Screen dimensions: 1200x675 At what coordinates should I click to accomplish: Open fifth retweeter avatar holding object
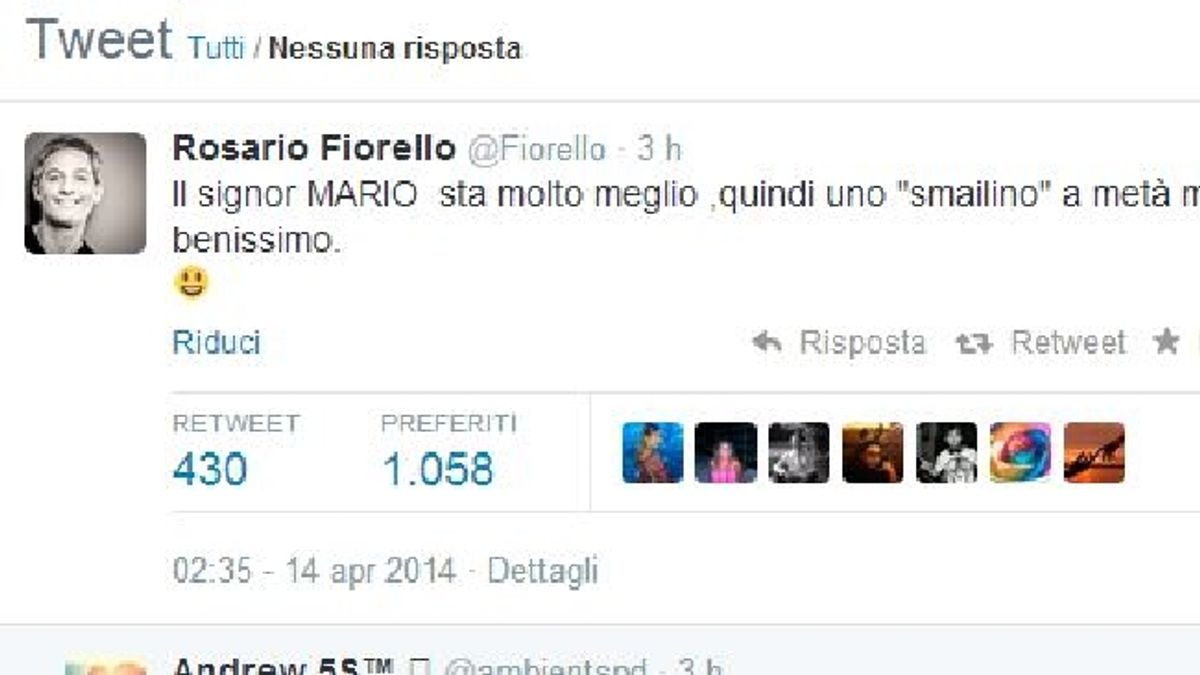pos(947,452)
